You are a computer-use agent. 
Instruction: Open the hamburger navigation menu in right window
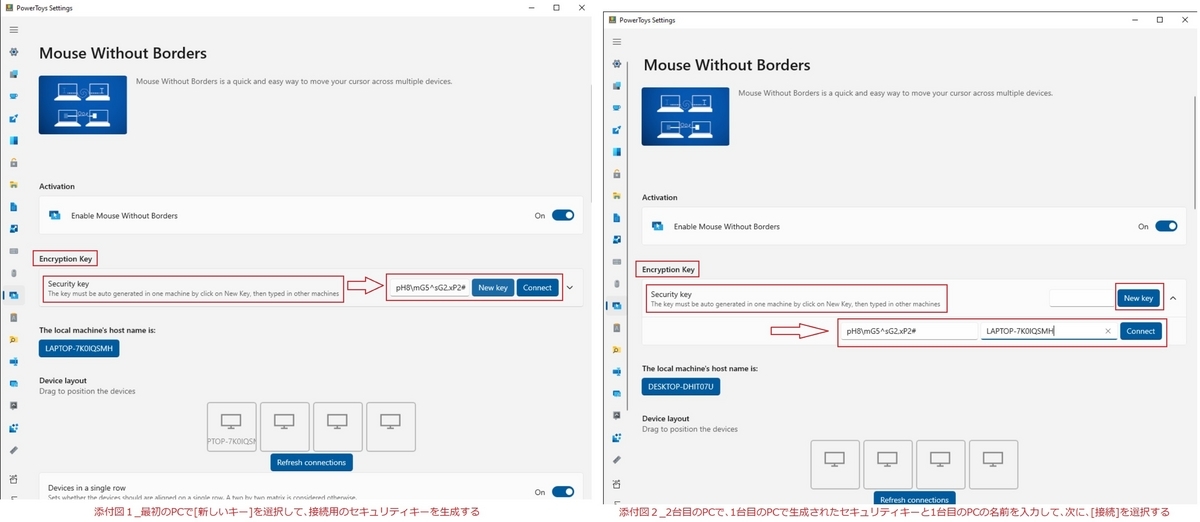(616, 41)
